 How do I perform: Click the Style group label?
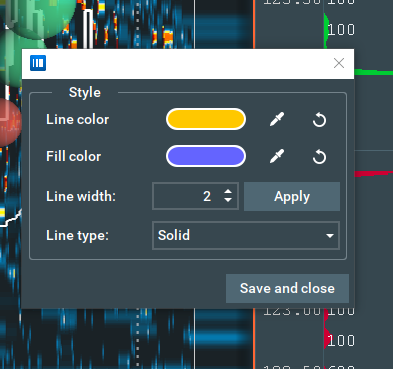click(85, 92)
